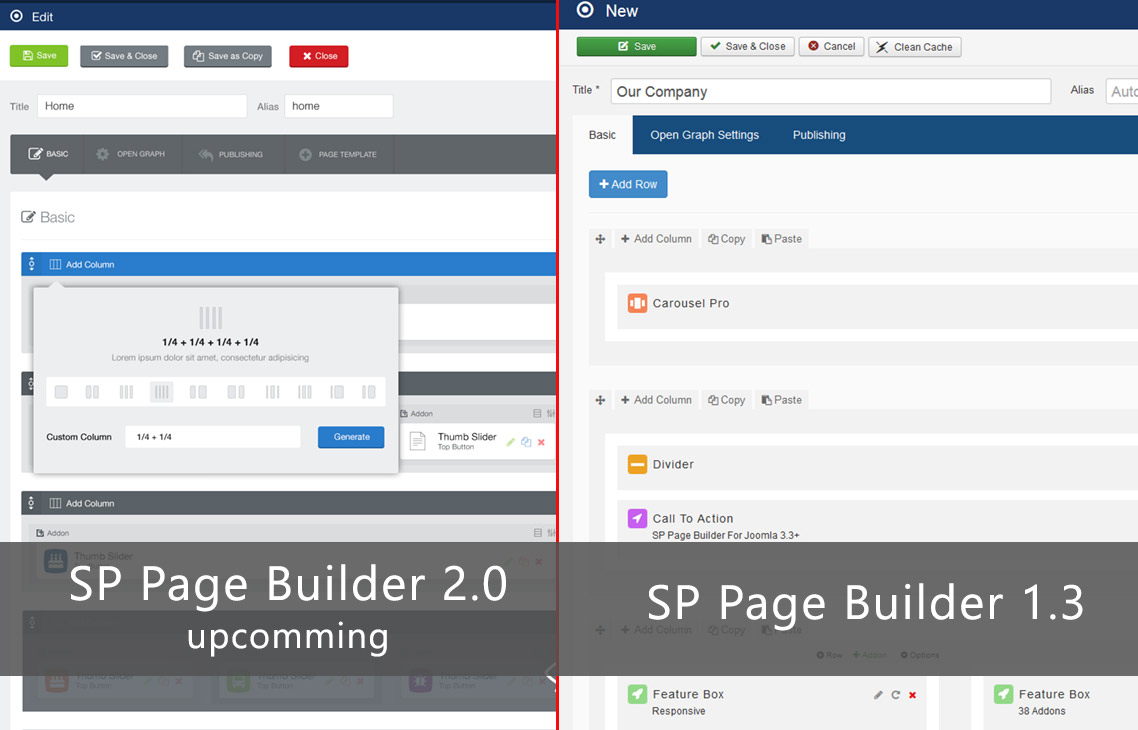Click the move handle on the lower dark Add Column row
The image size is (1138, 730).
tap(31, 503)
